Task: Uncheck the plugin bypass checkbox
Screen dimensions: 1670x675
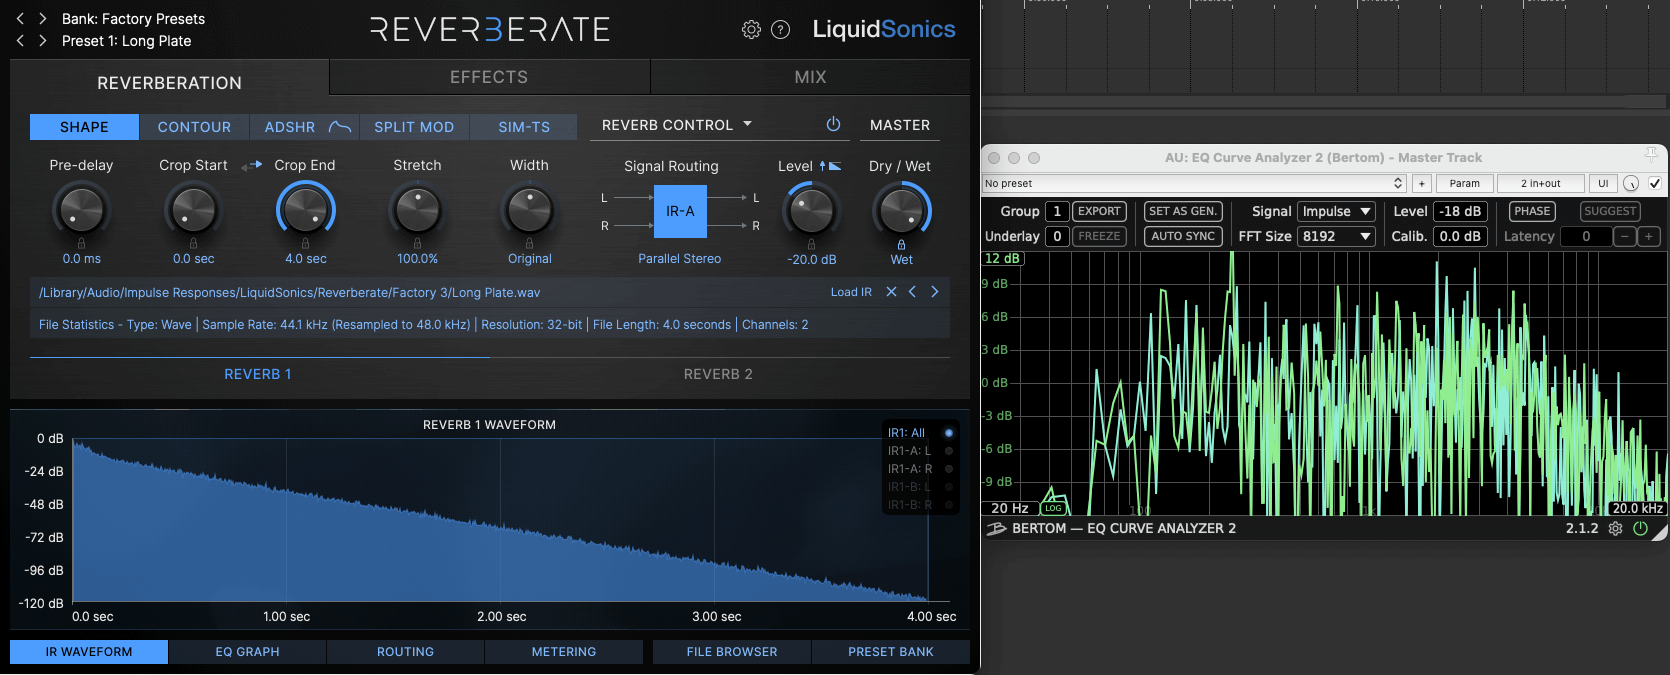Action: (1655, 183)
